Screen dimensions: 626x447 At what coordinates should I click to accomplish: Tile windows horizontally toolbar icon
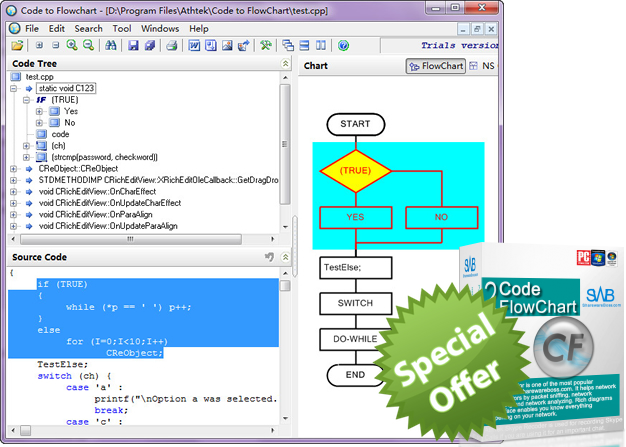coord(305,45)
